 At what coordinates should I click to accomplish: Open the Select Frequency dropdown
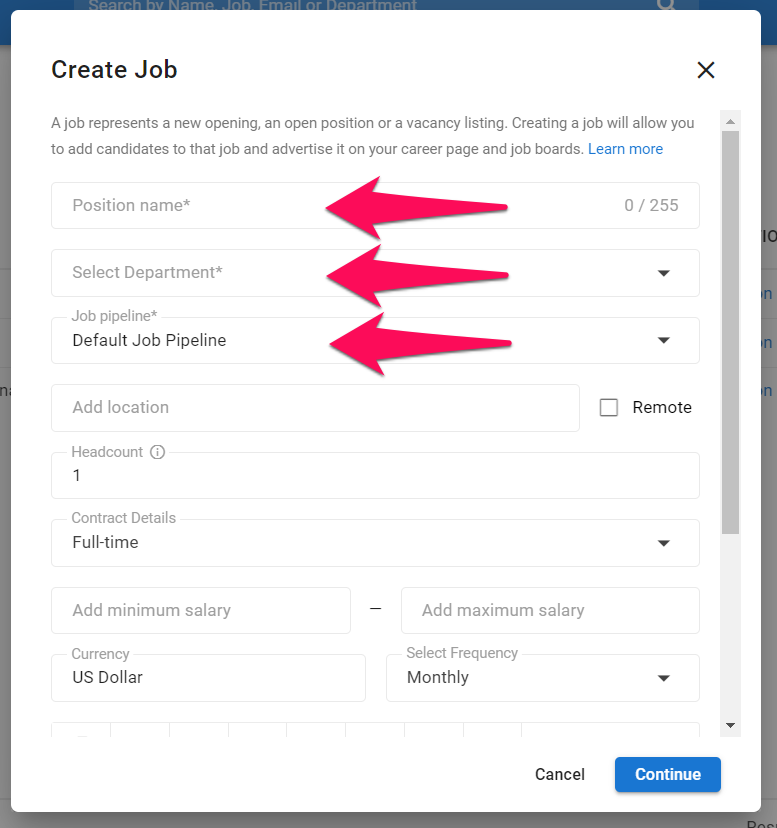pyautogui.click(x=663, y=677)
